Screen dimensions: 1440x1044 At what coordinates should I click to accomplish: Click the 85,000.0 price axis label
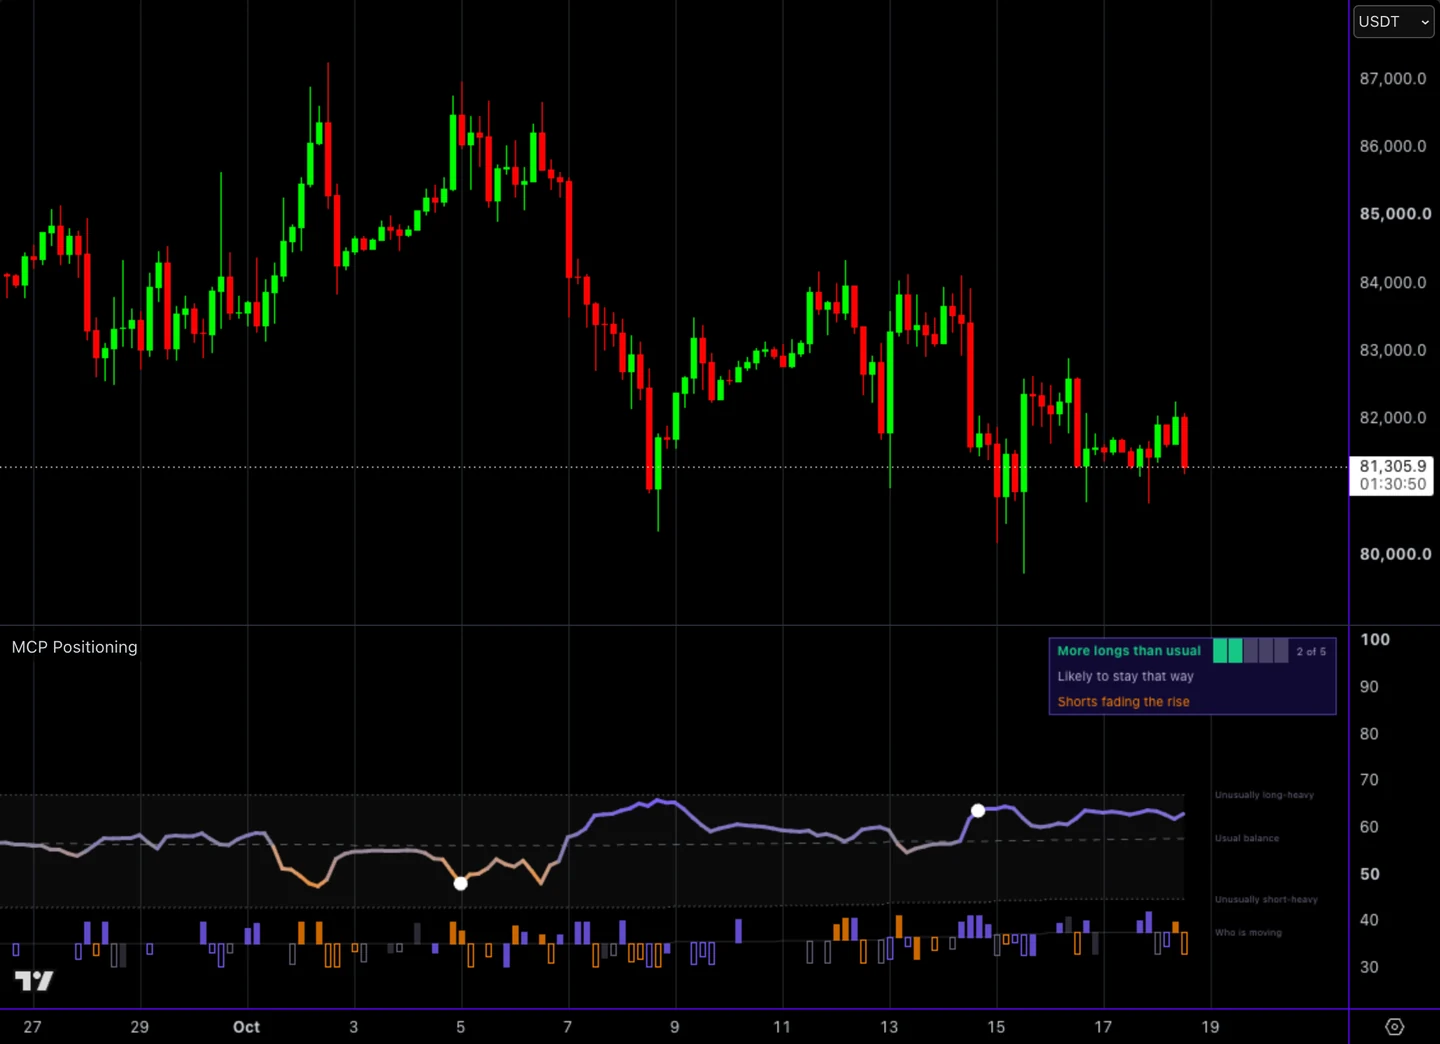[1394, 214]
